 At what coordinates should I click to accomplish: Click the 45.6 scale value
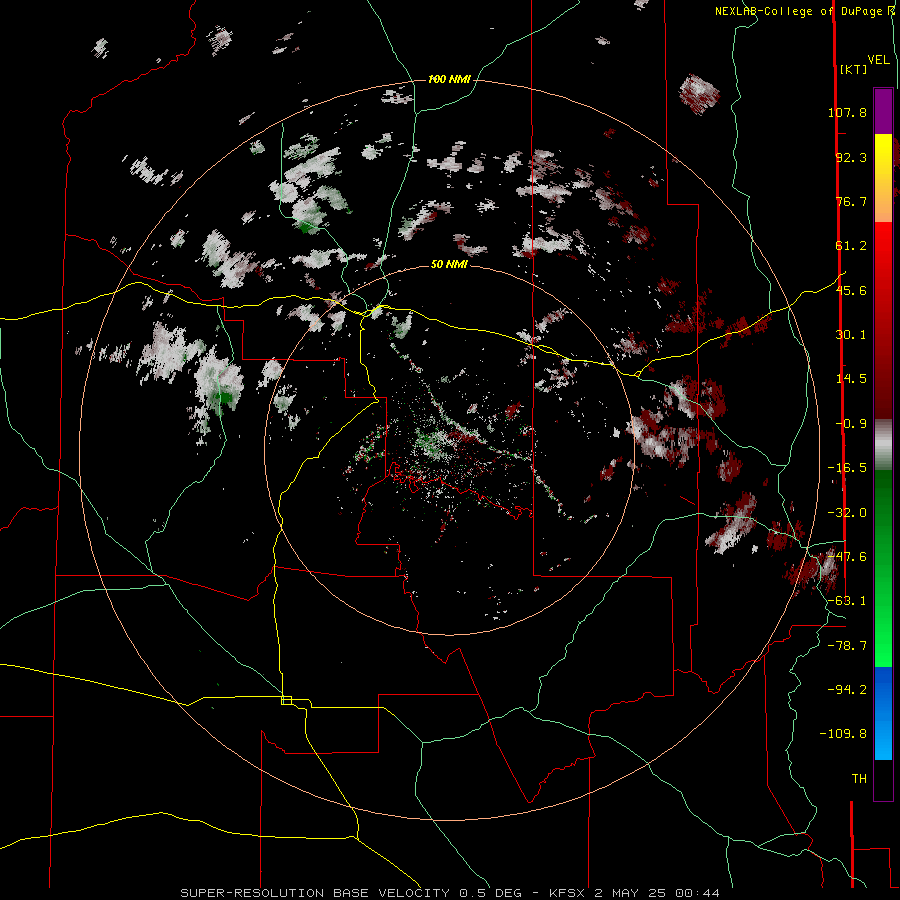click(851, 290)
